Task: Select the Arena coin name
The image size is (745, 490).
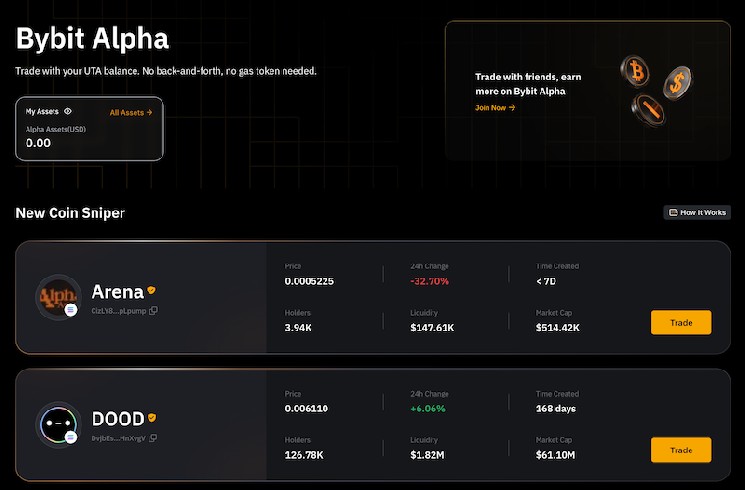Action: (117, 292)
